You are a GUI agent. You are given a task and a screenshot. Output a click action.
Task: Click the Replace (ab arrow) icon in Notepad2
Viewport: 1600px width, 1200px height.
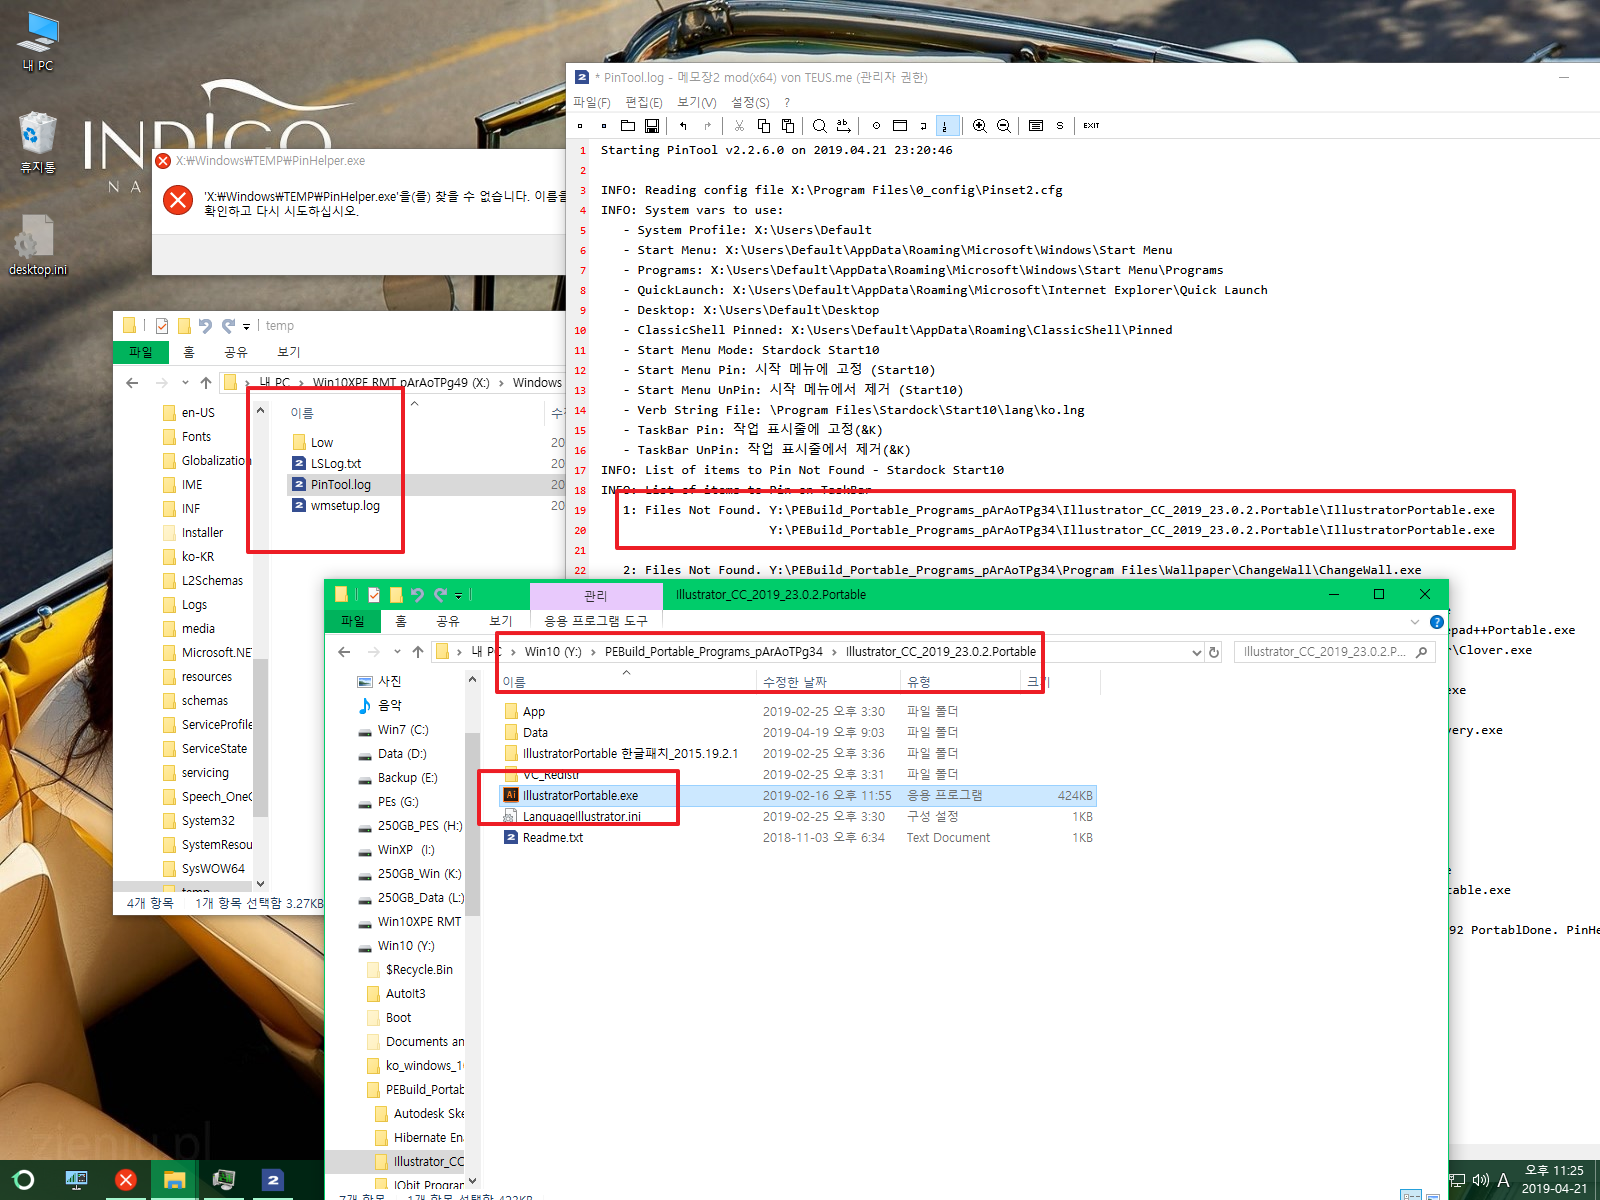[844, 126]
